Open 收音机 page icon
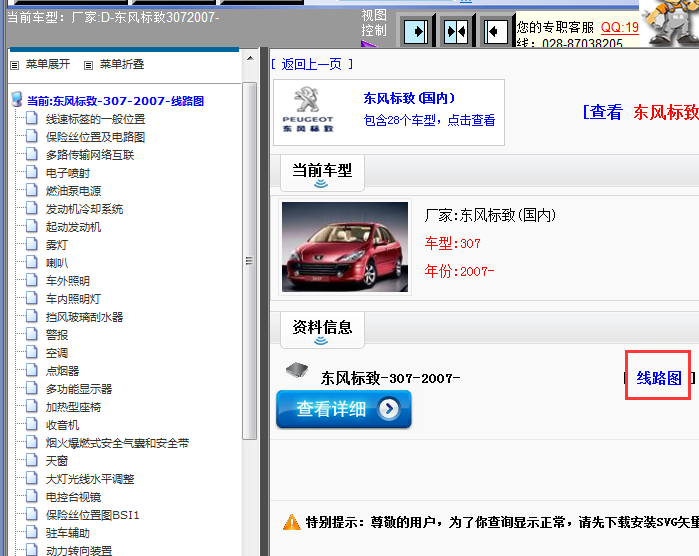699x556 pixels. coord(32,424)
